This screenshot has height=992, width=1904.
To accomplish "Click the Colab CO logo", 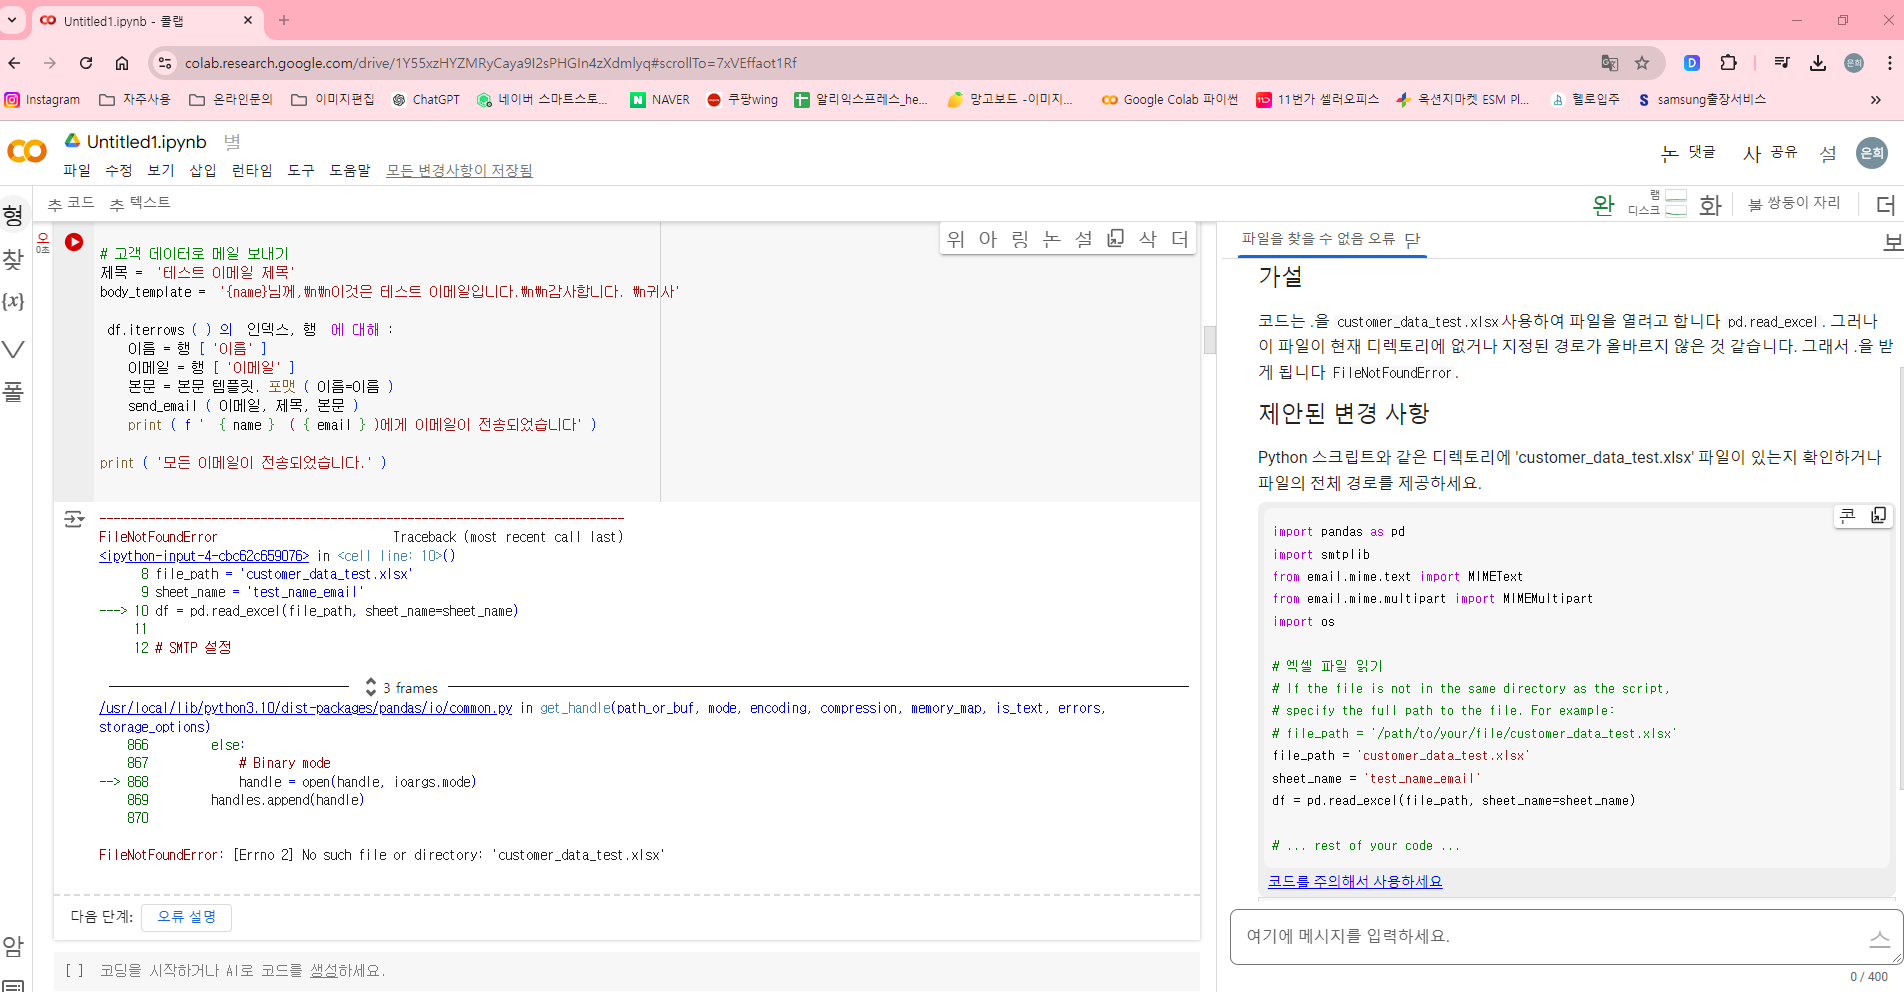I will pyautogui.click(x=27, y=151).
